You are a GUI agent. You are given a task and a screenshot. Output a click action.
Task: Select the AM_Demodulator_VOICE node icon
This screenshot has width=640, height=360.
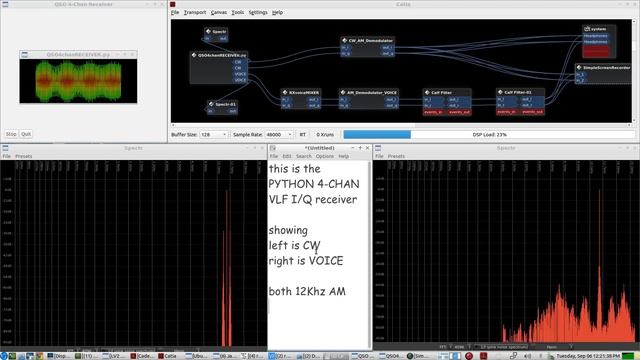coord(343,92)
